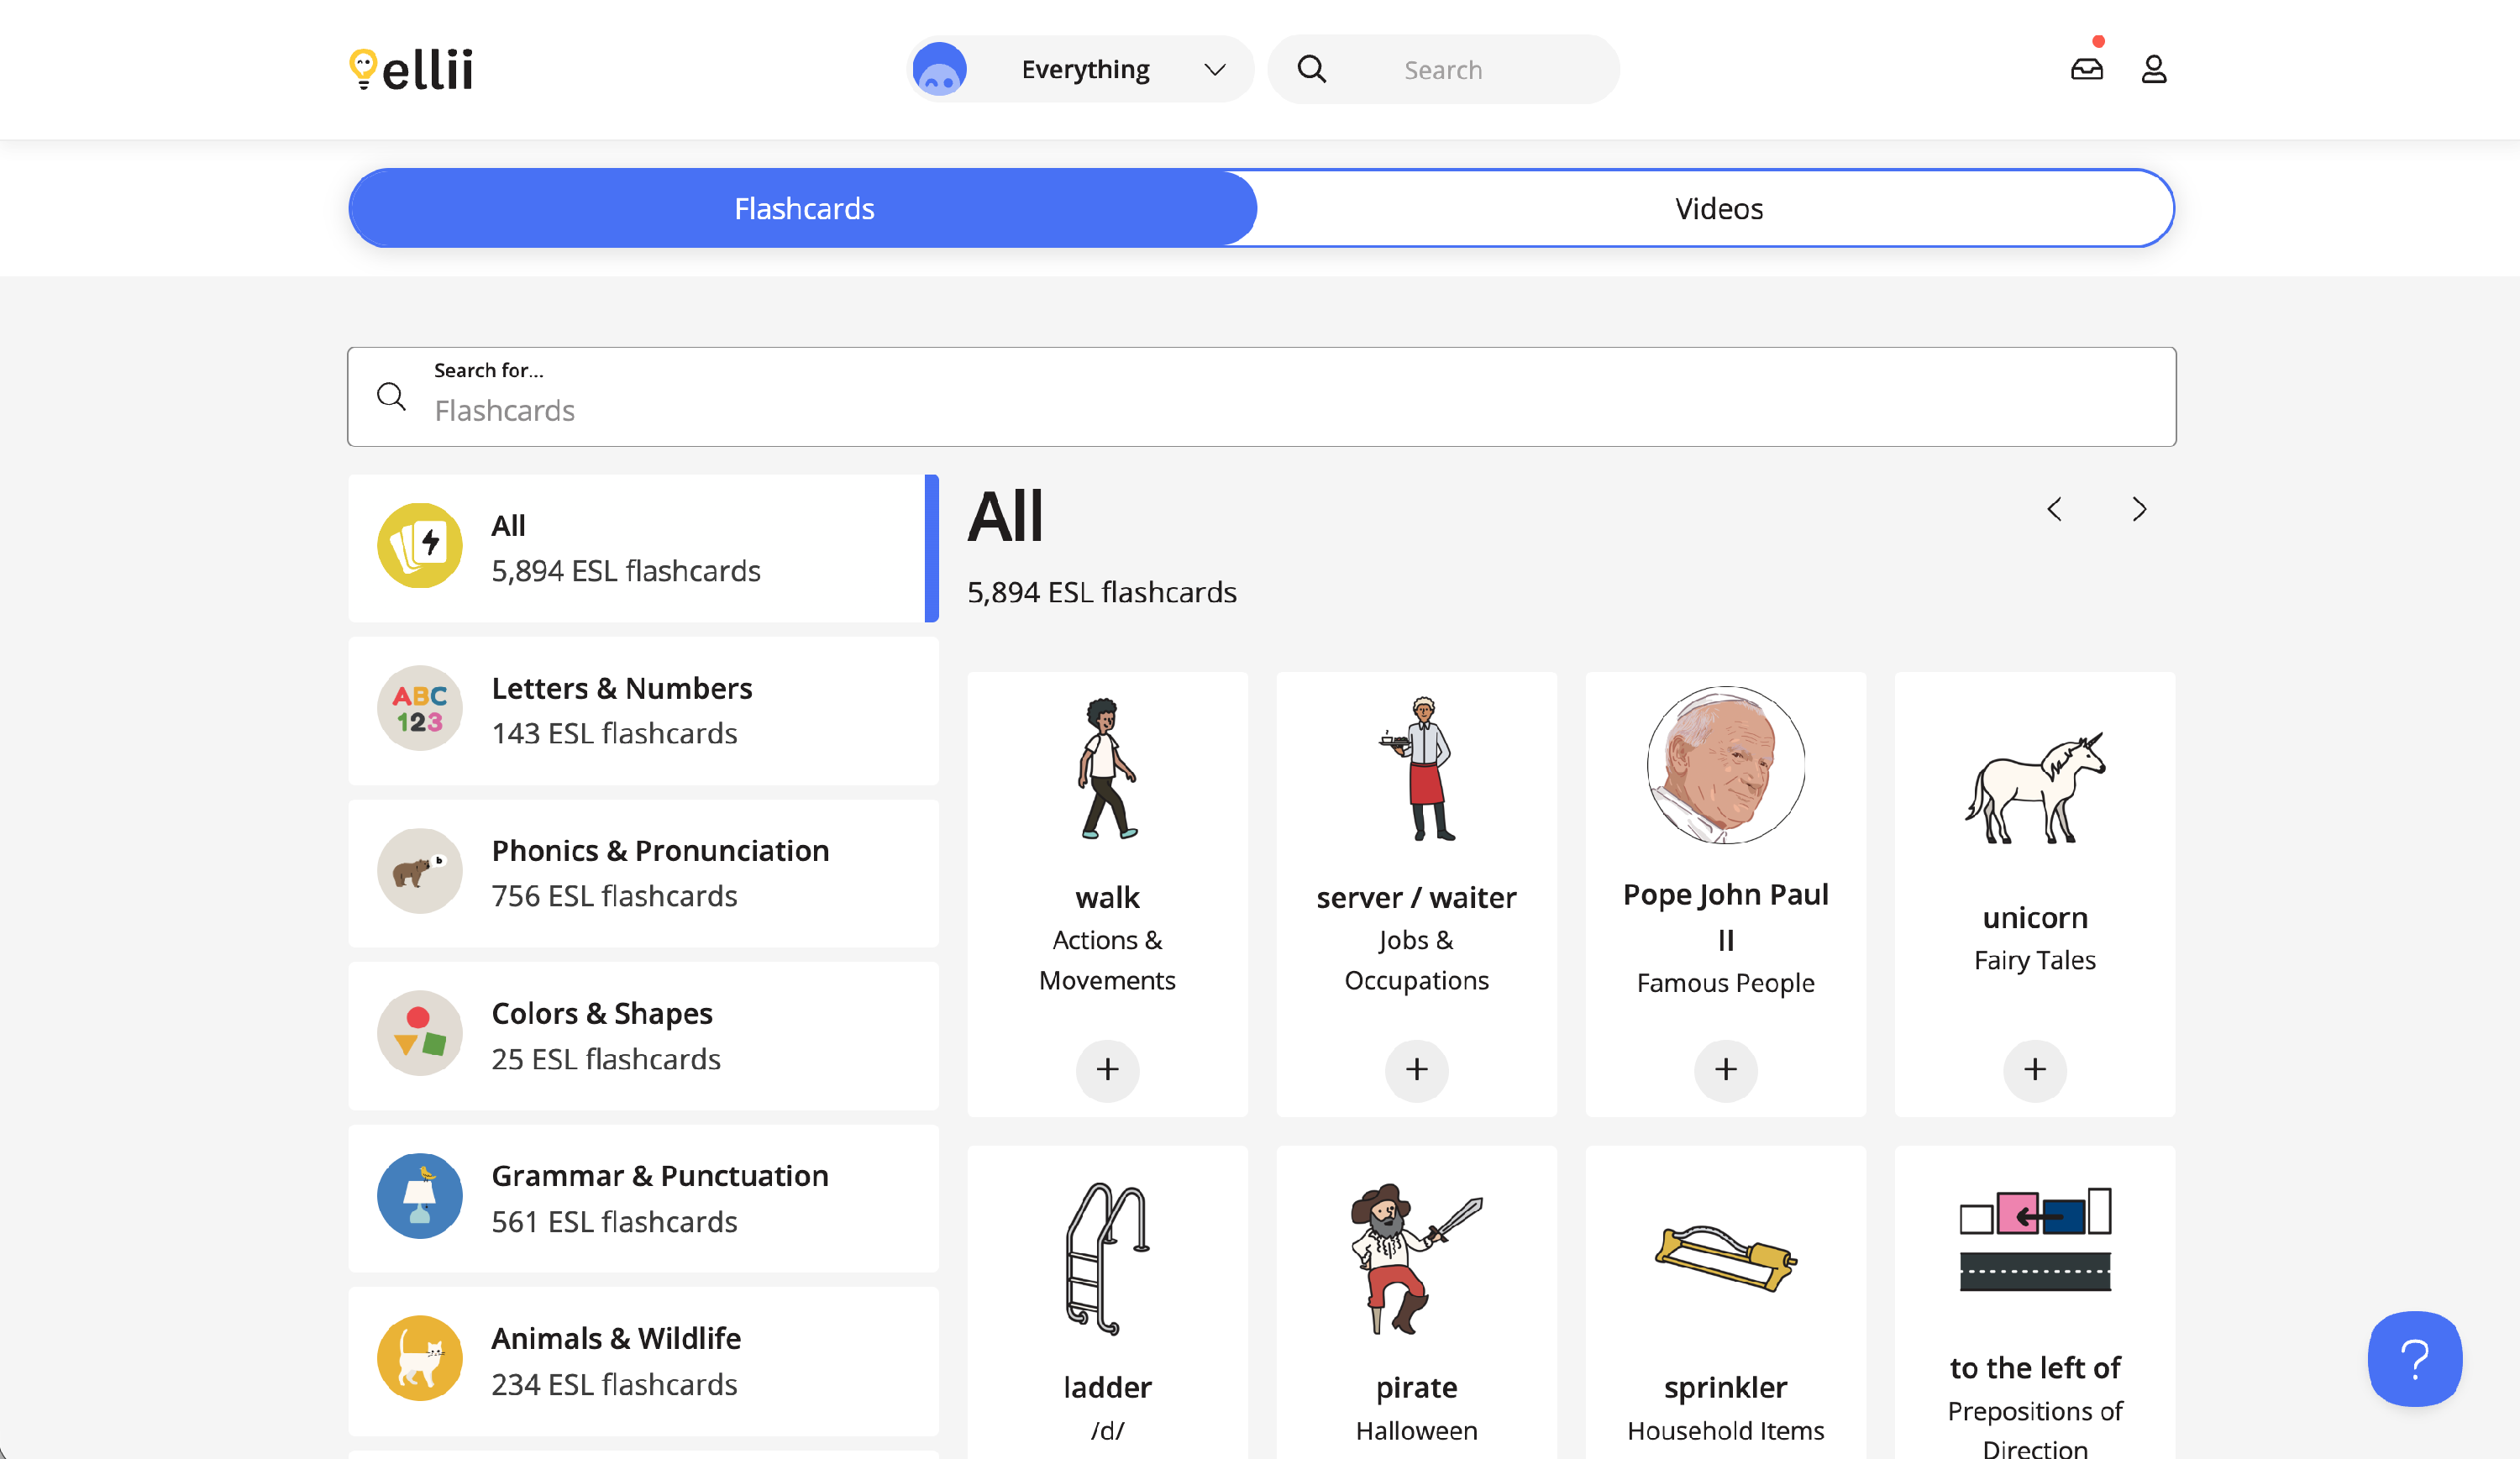Open Letters & Numbers category
Viewport: 2520px width, 1459px height.
pos(643,710)
